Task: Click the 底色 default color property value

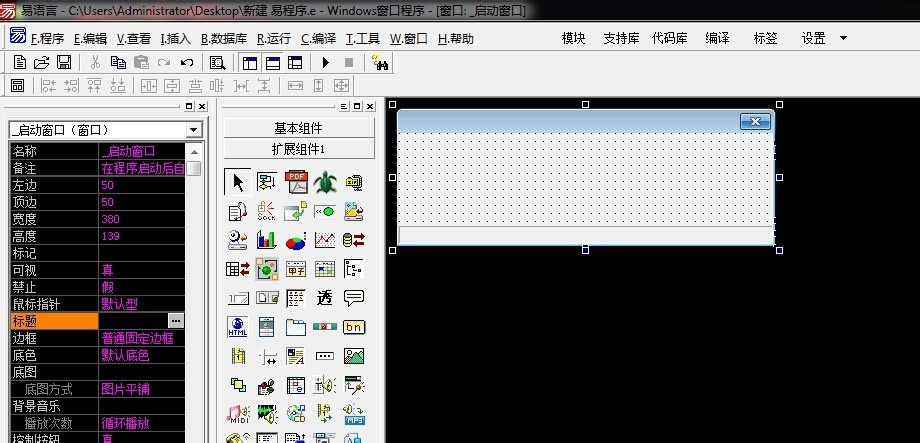Action: (142, 355)
